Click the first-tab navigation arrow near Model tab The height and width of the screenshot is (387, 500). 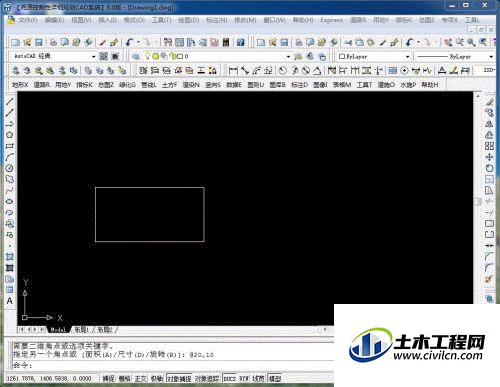[x=22, y=330]
